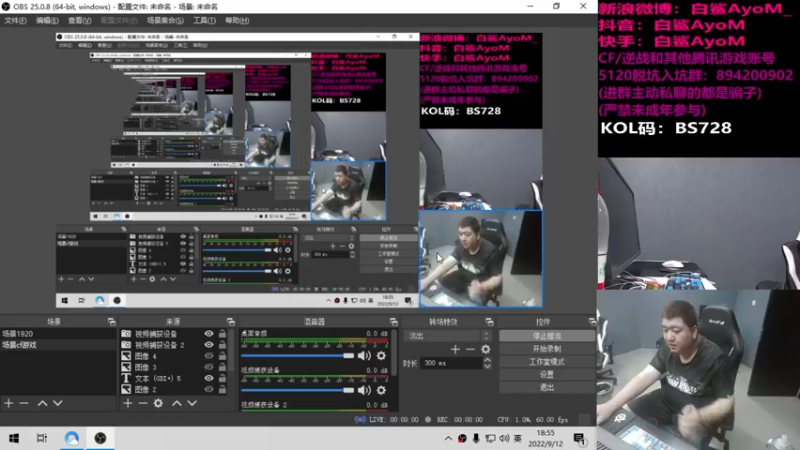Open the 文件 menu
Screen dimensions: 800x450
pos(15,20)
